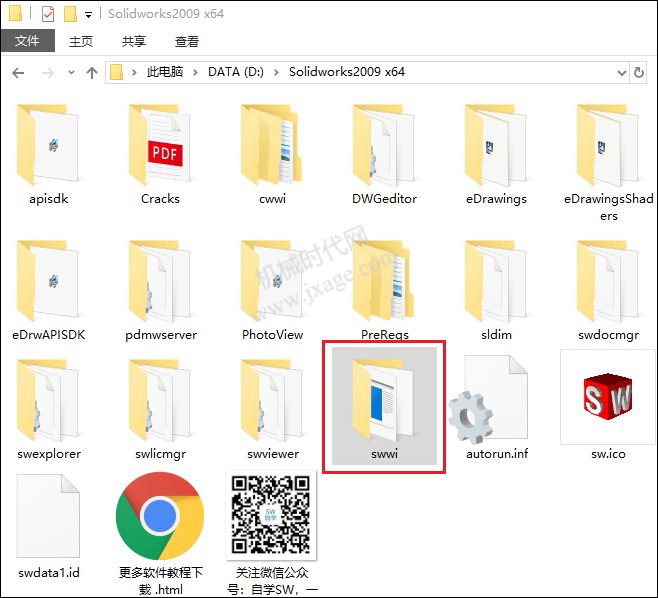Select the PhotoView folder
The image size is (658, 598).
pyautogui.click(x=272, y=290)
